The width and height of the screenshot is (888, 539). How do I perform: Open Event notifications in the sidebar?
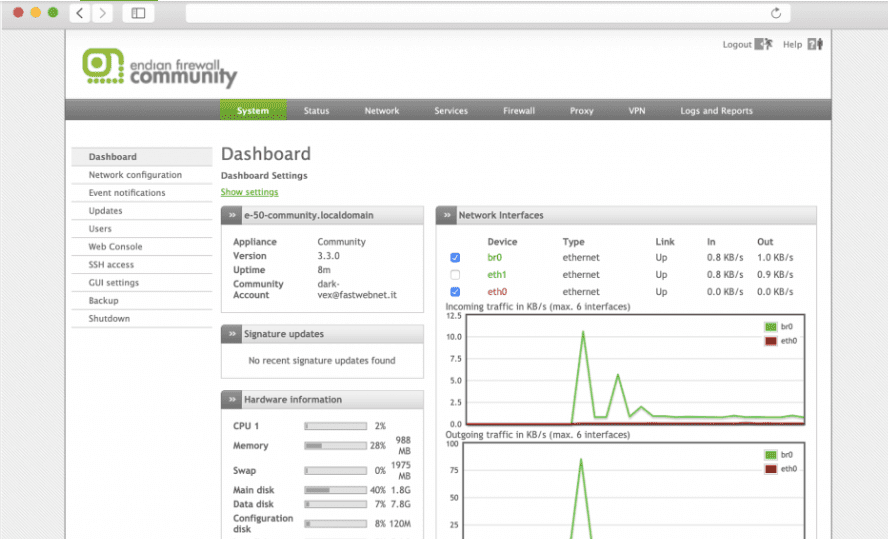[x=142, y=193]
